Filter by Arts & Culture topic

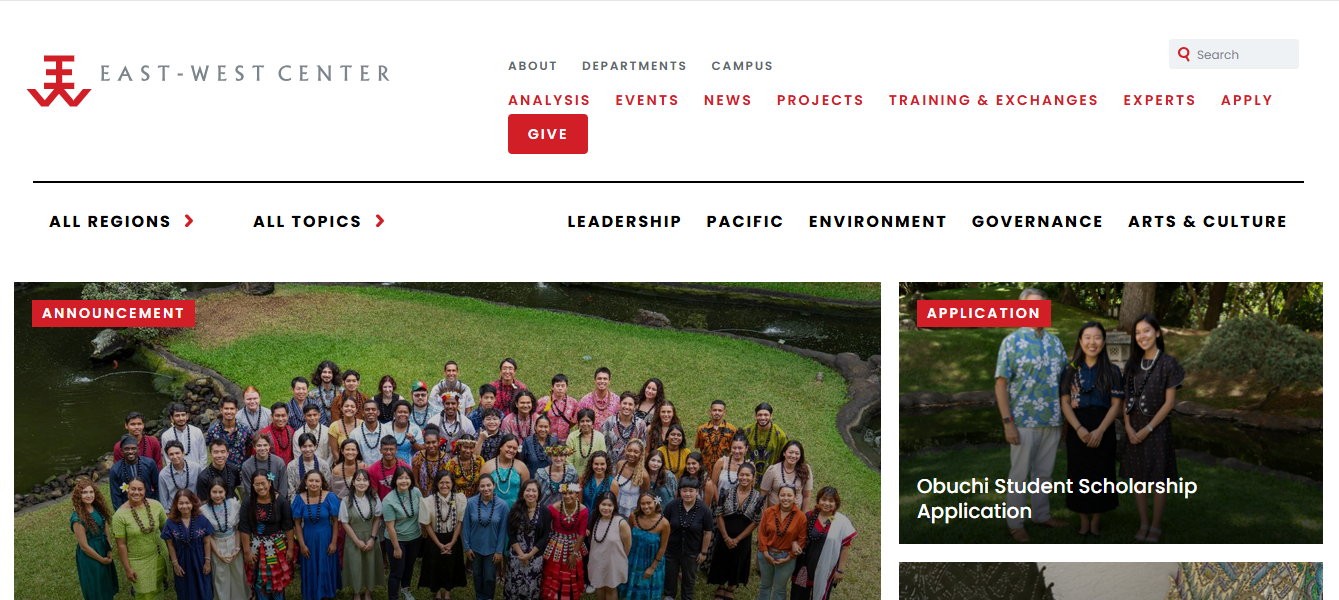[x=1207, y=221]
